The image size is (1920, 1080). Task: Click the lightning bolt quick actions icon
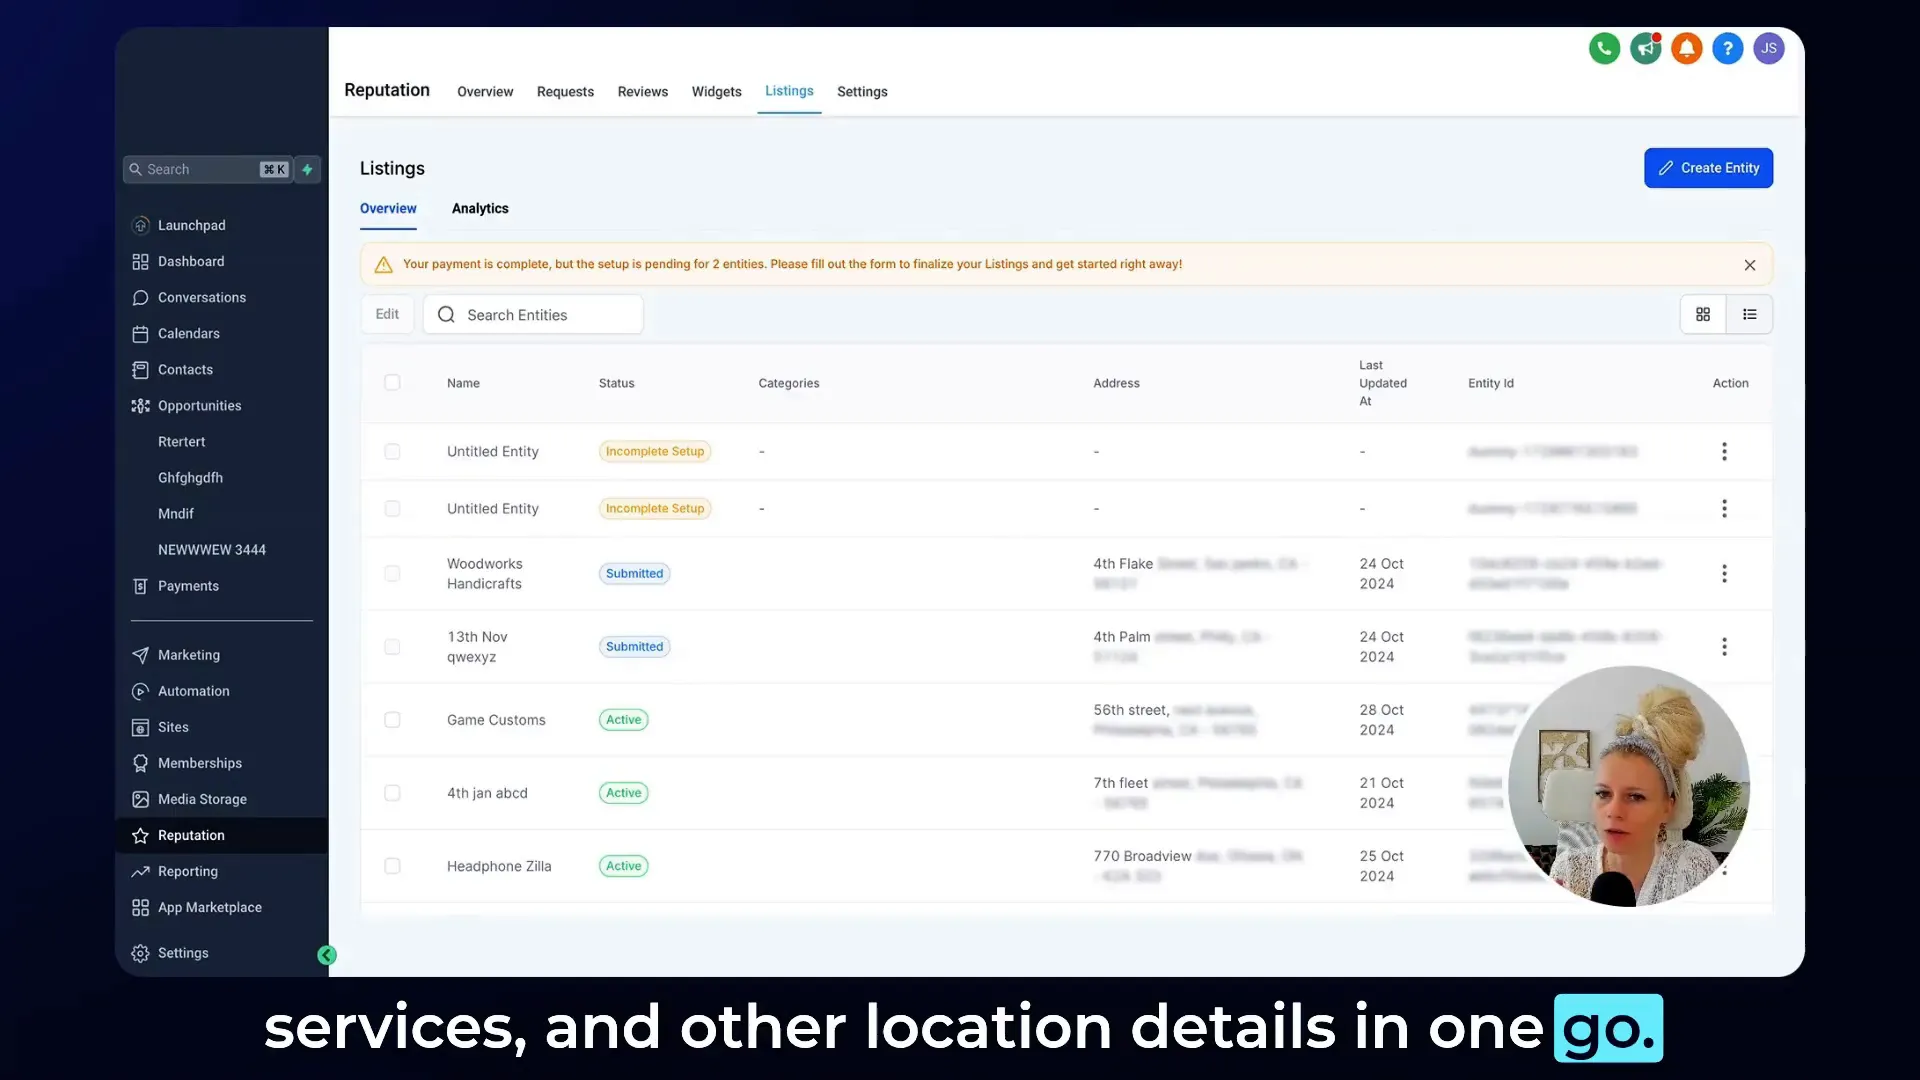point(307,169)
